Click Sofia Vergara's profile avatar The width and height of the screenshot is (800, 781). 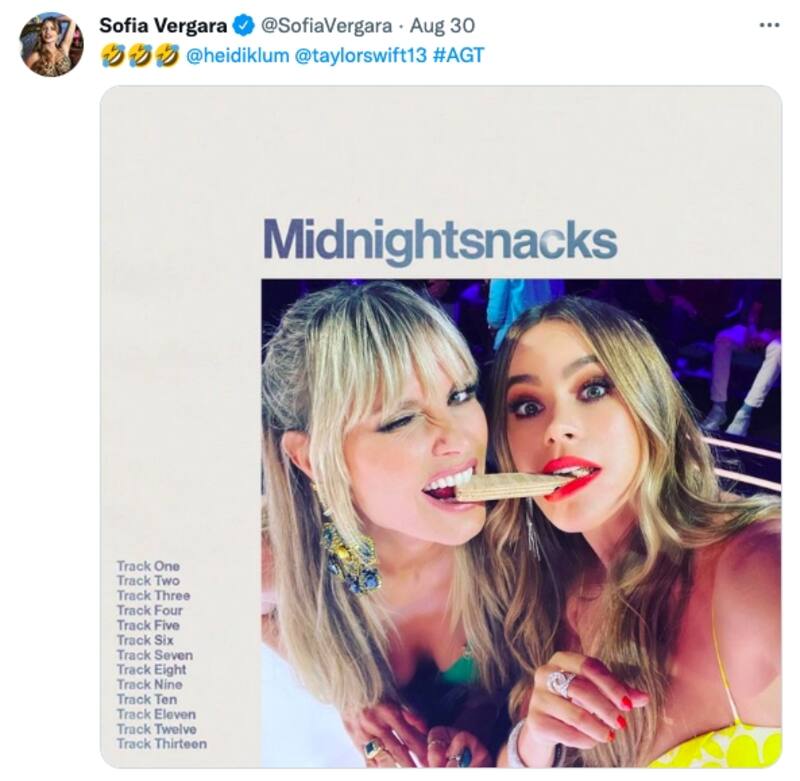coord(51,44)
